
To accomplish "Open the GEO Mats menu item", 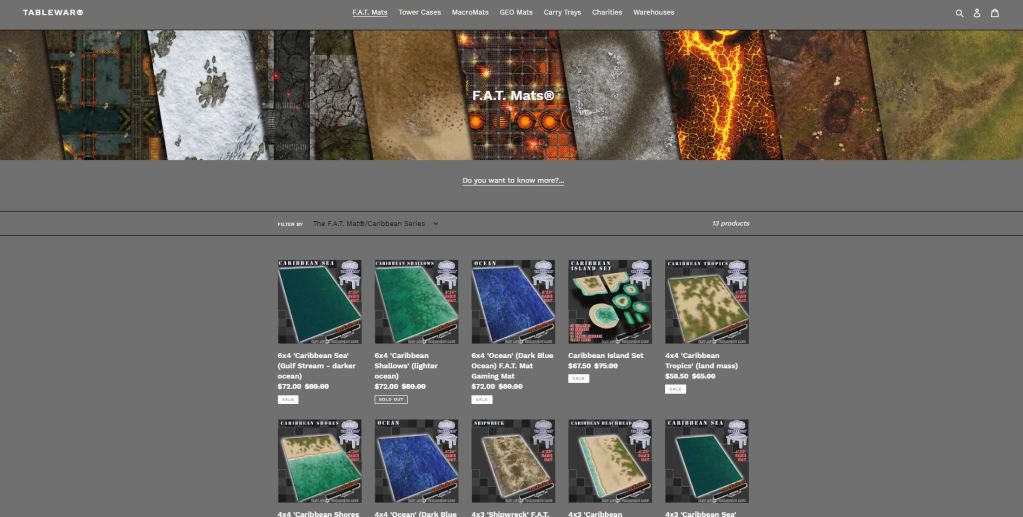I will click(516, 12).
